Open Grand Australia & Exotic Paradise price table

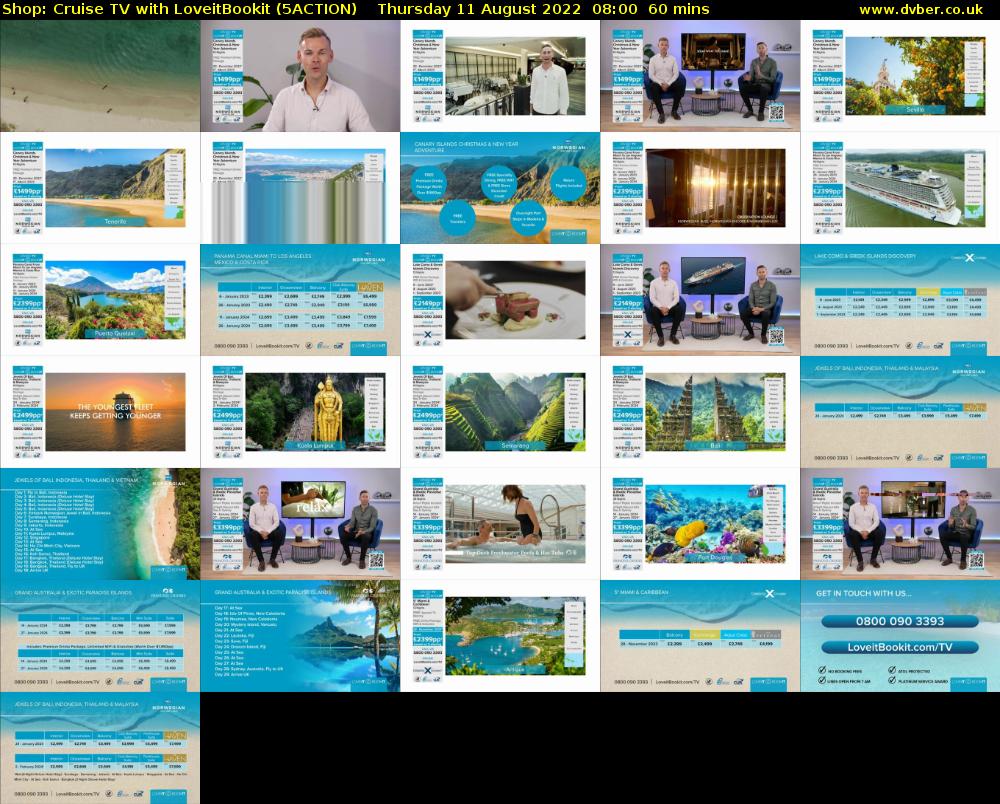[x=100, y=636]
